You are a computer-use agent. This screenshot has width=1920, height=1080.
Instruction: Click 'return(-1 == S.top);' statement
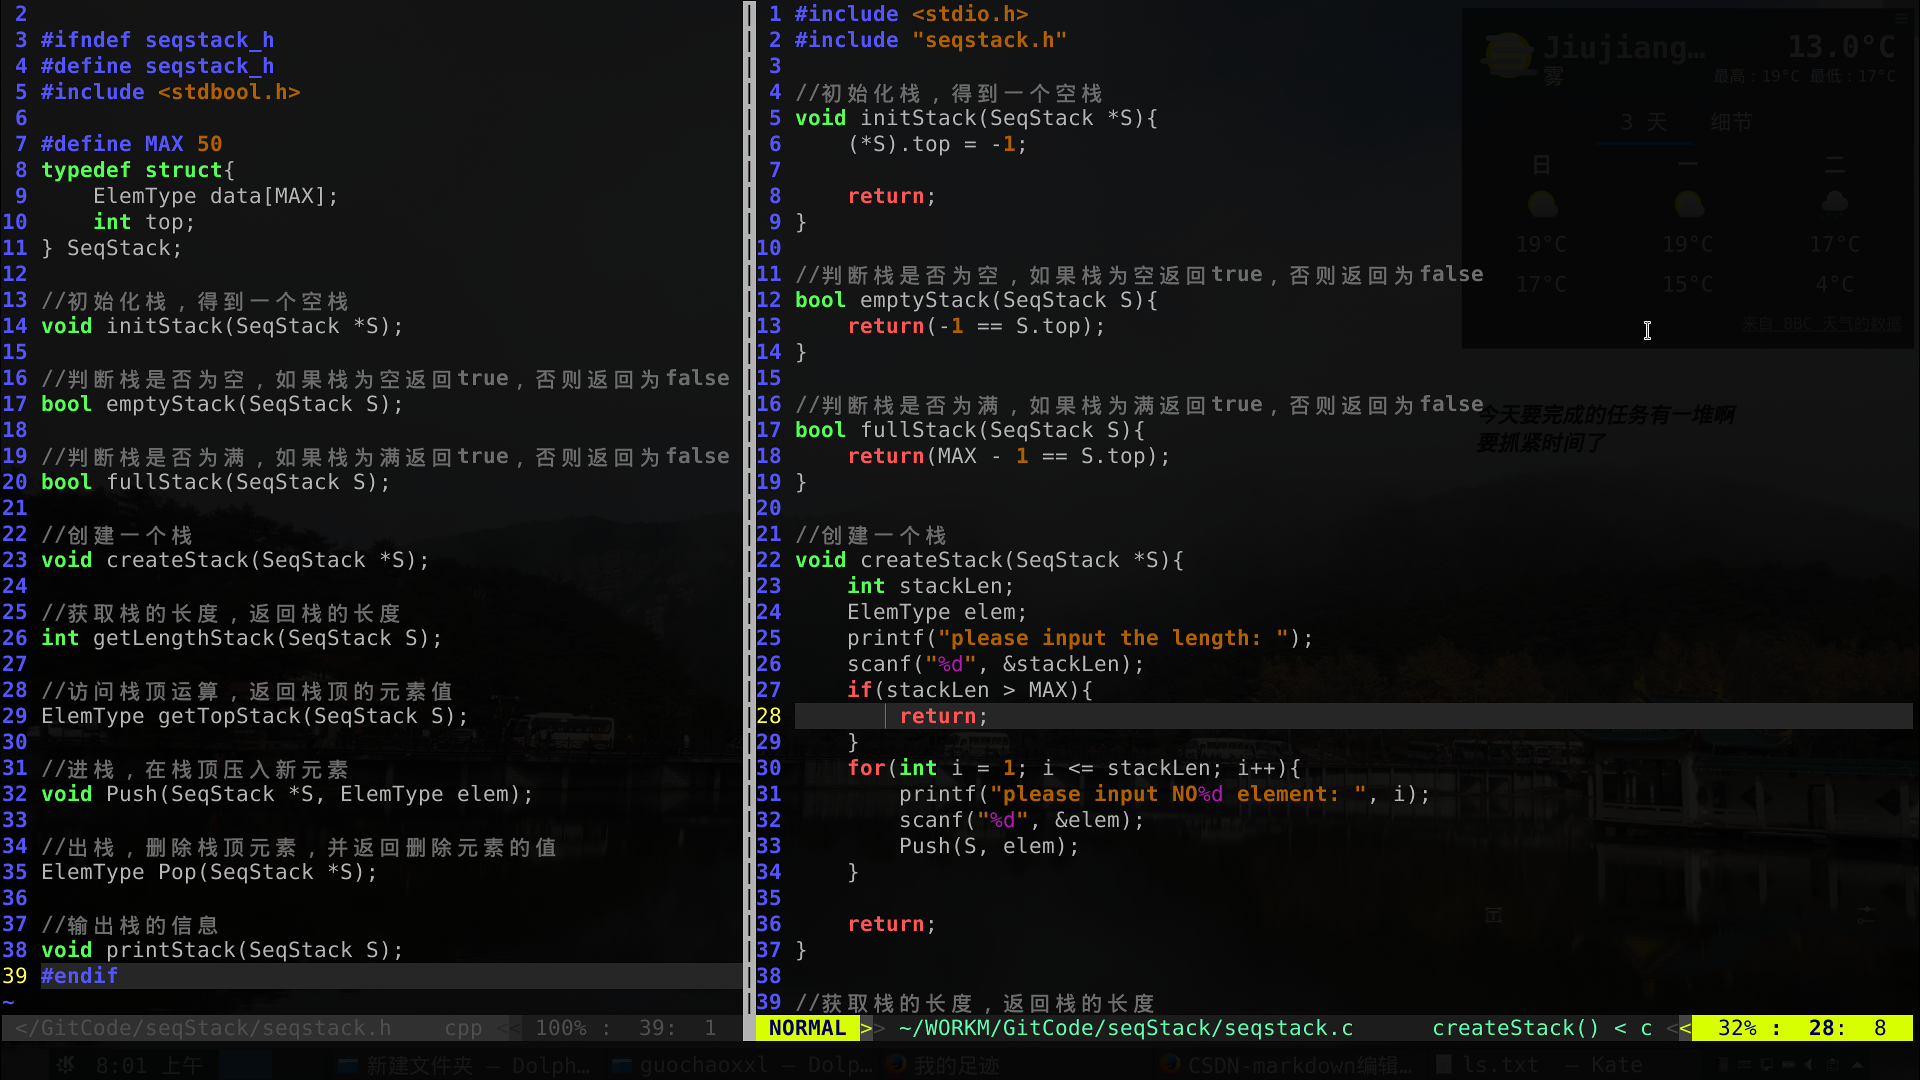point(976,326)
